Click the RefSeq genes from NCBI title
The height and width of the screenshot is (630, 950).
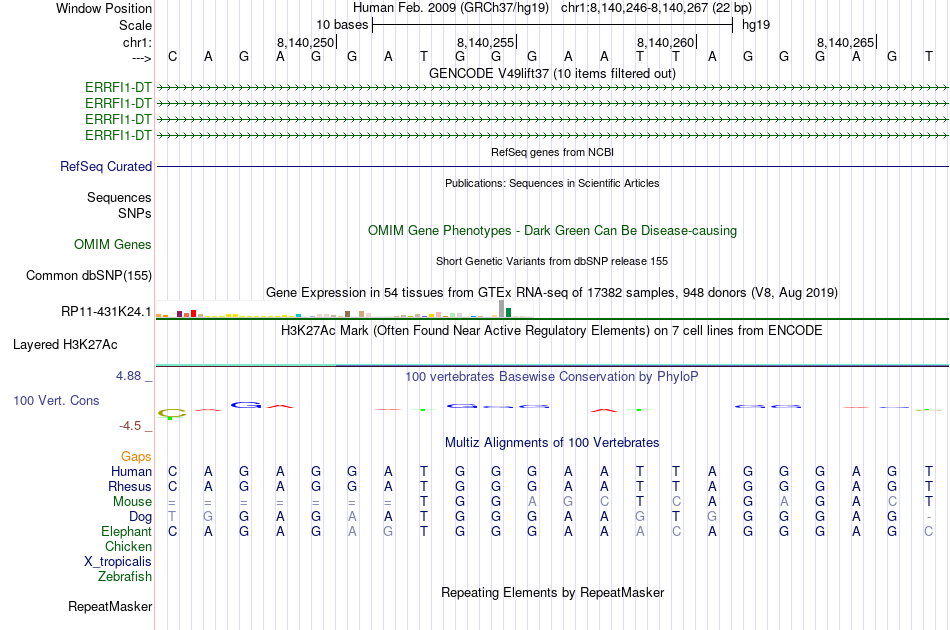(552, 152)
